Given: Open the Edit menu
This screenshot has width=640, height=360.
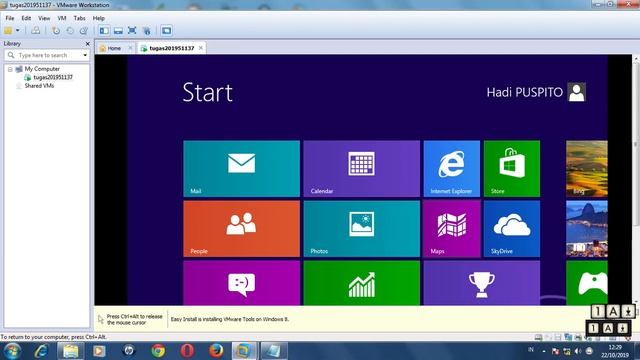Looking at the screenshot, I should [26, 18].
